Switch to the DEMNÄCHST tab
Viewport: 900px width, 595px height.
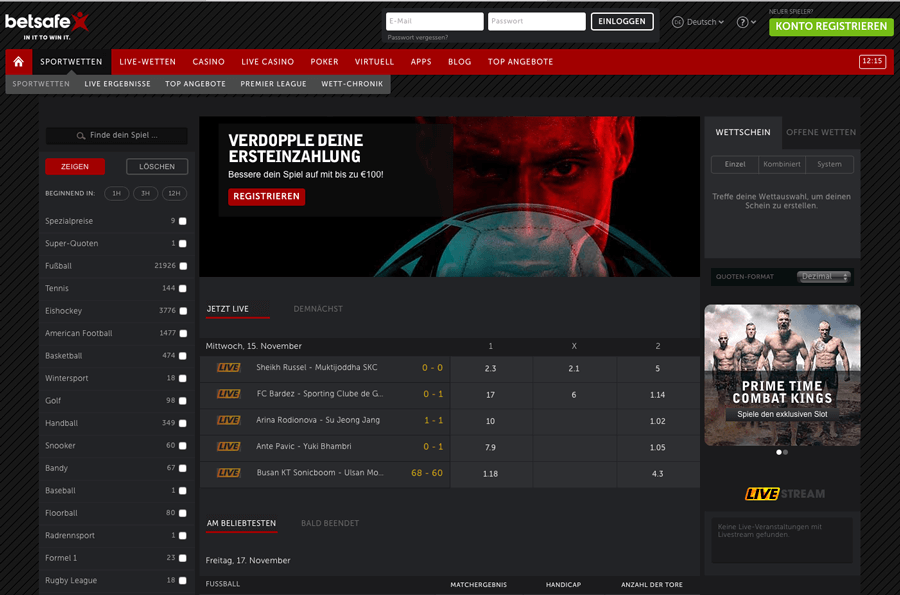pyautogui.click(x=318, y=309)
